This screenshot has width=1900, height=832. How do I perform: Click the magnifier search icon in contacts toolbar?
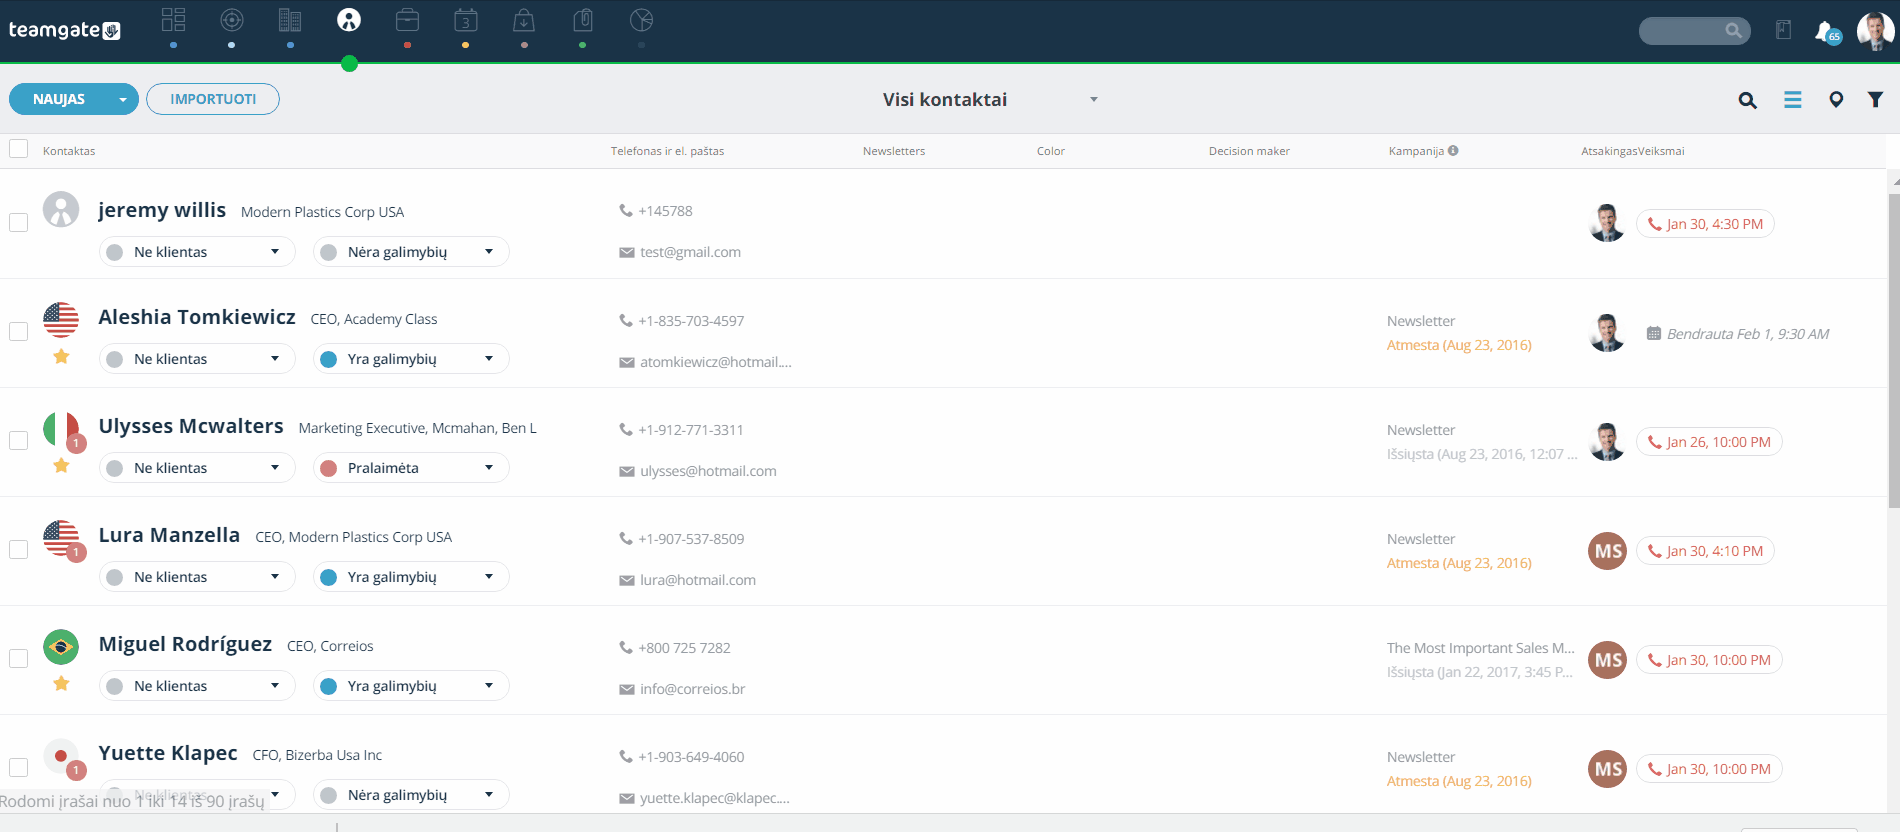(x=1748, y=100)
